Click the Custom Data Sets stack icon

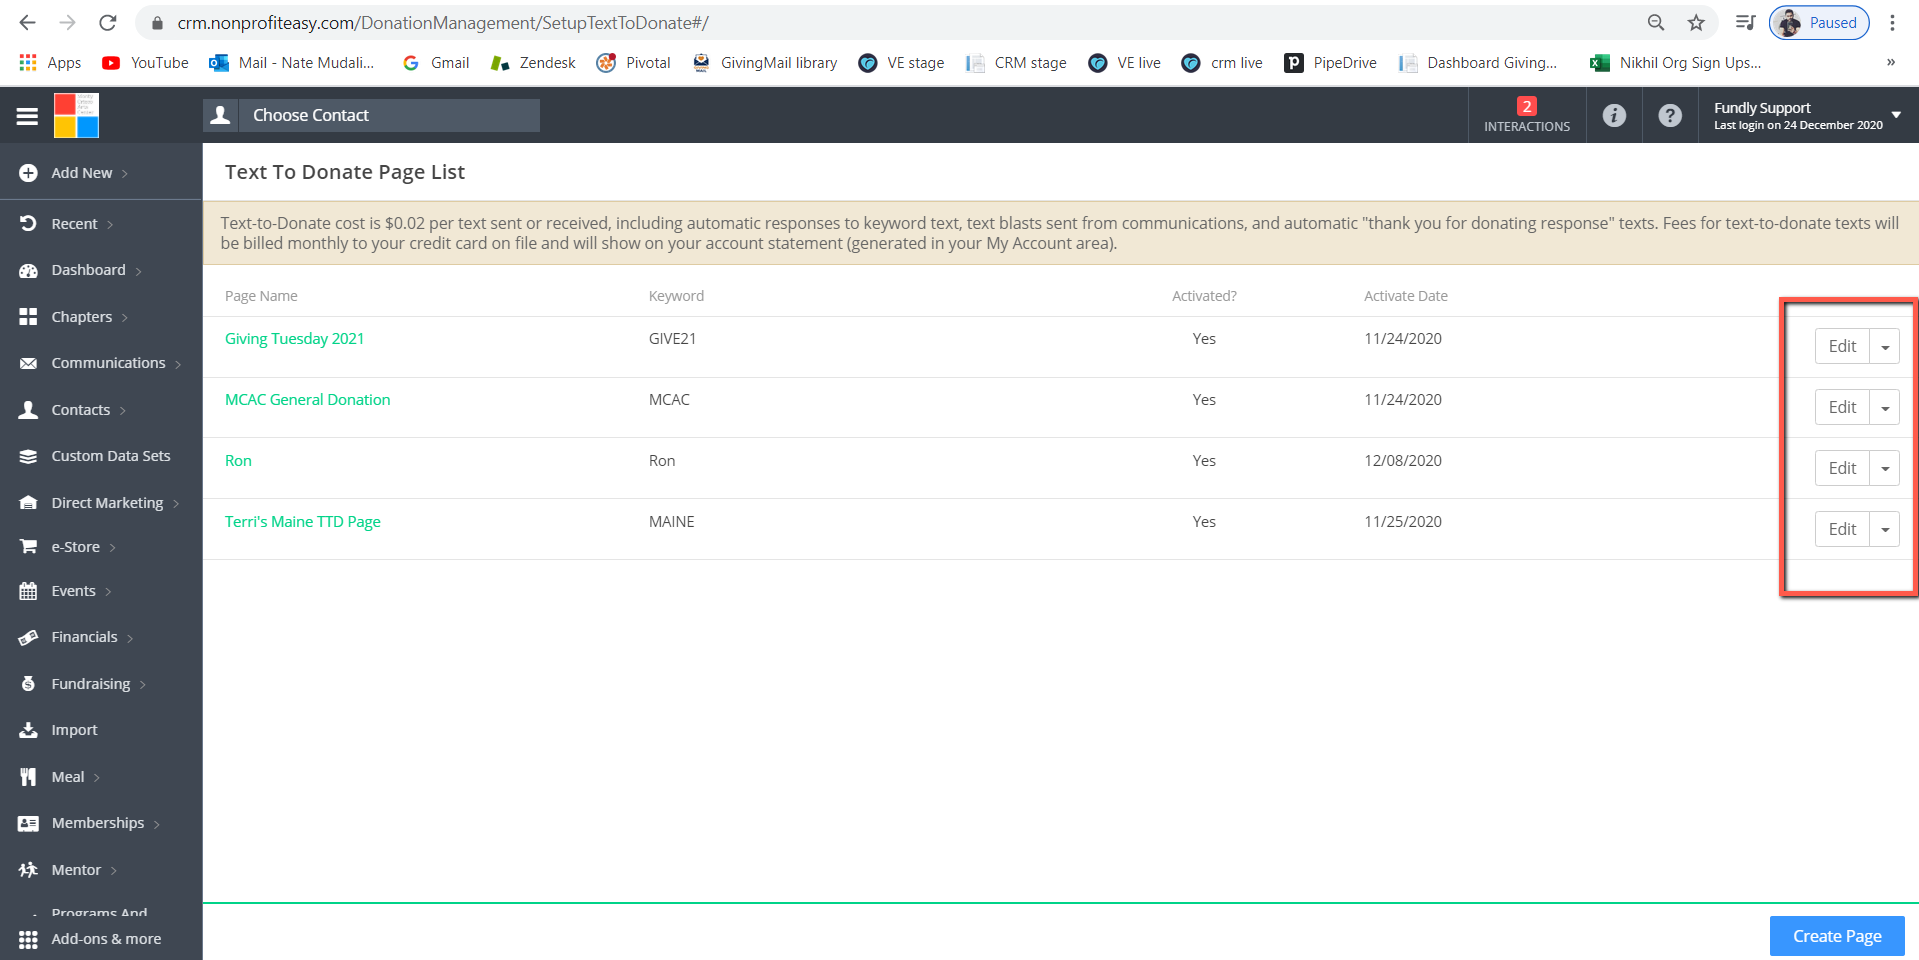coord(28,456)
